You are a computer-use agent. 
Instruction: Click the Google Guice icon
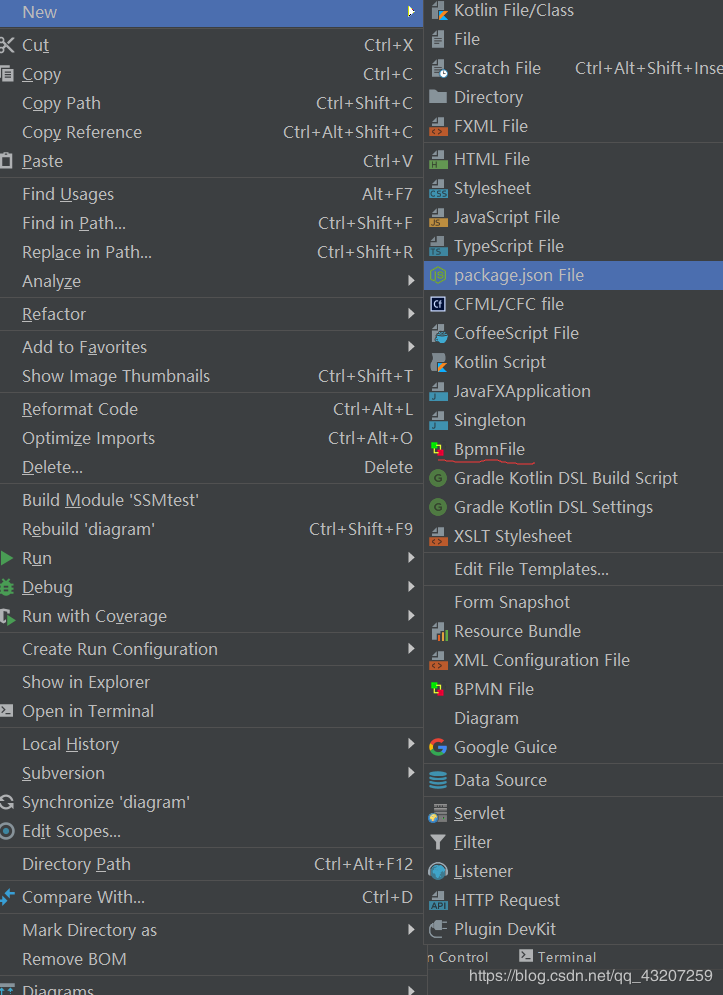[438, 747]
